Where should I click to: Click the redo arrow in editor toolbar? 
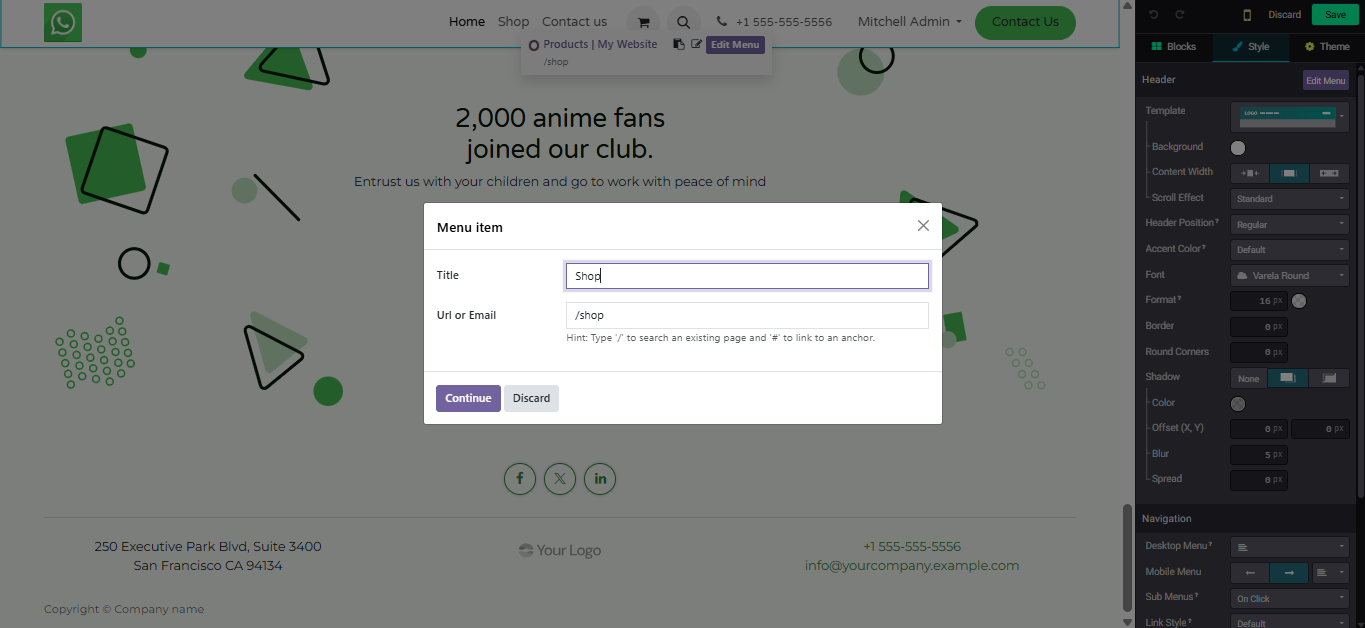pyautogui.click(x=1179, y=15)
